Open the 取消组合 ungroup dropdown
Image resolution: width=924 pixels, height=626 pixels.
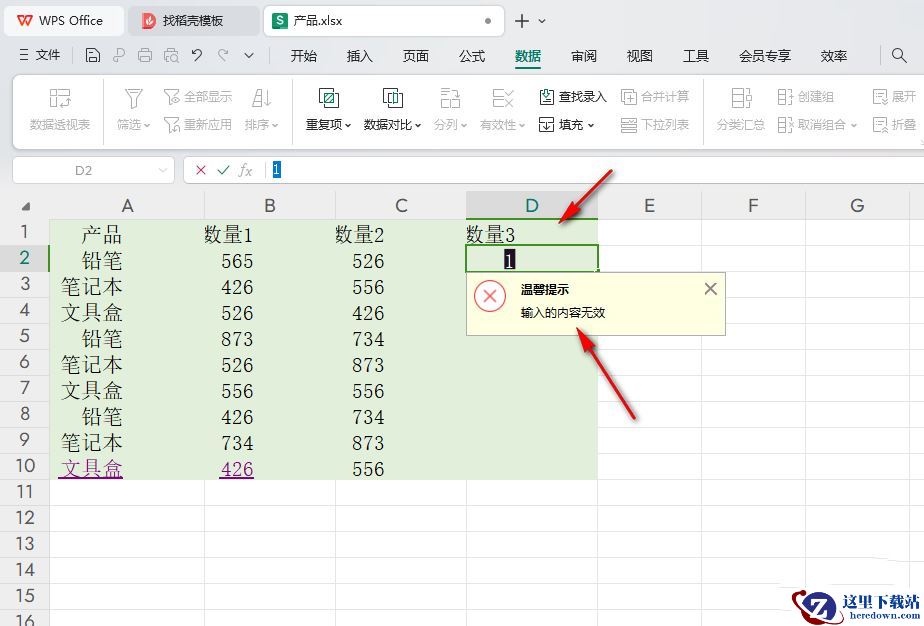click(x=817, y=124)
